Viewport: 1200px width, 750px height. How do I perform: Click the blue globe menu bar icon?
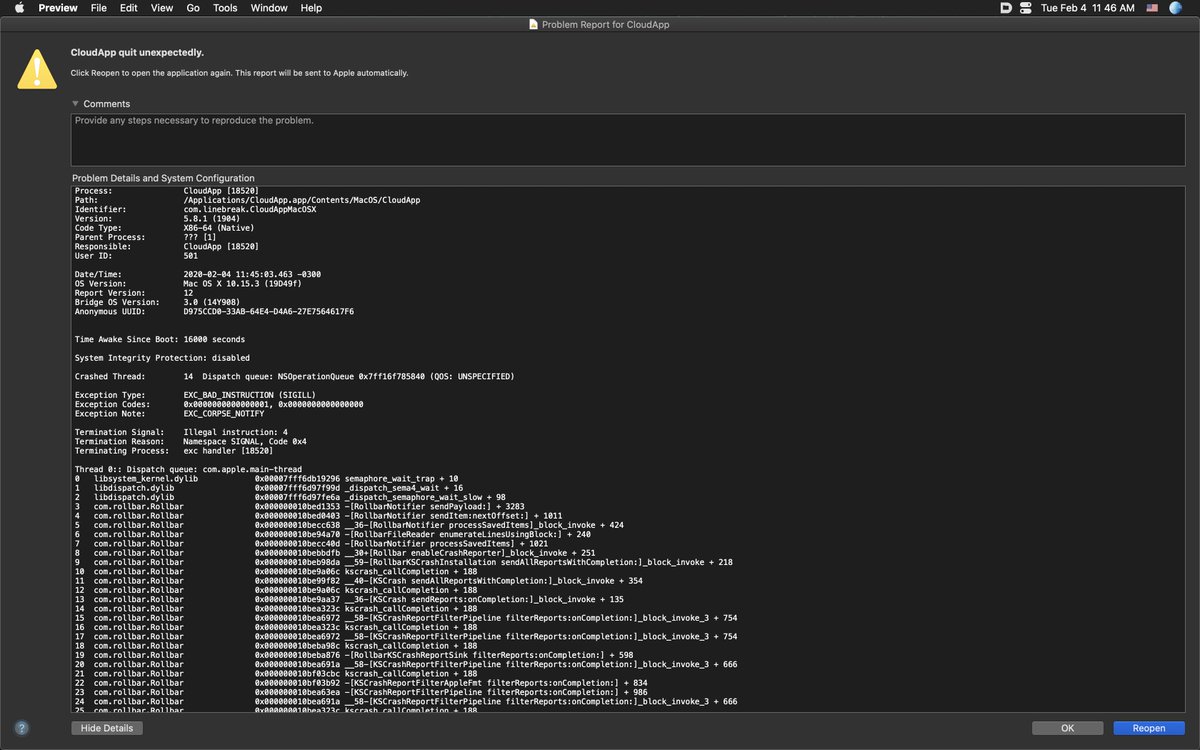pyautogui.click(x=1176, y=7)
